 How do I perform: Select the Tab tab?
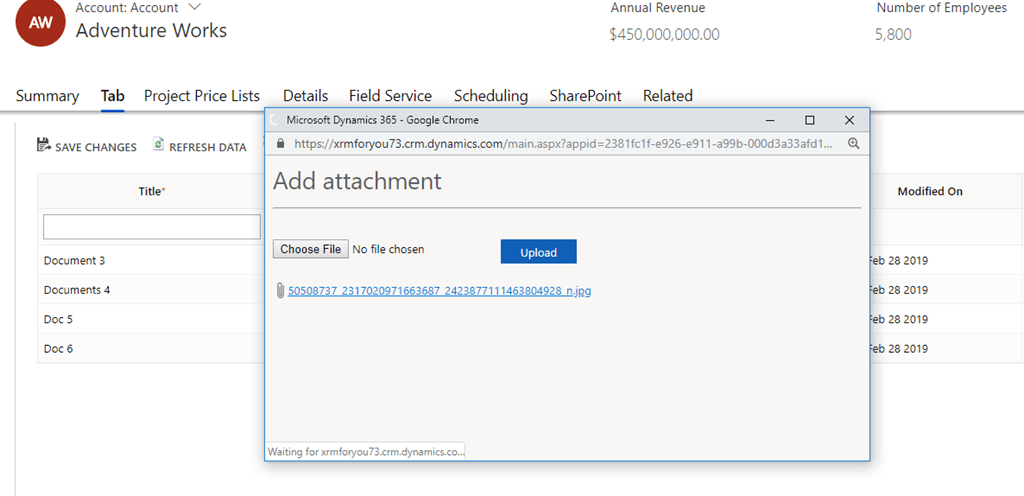coord(112,96)
